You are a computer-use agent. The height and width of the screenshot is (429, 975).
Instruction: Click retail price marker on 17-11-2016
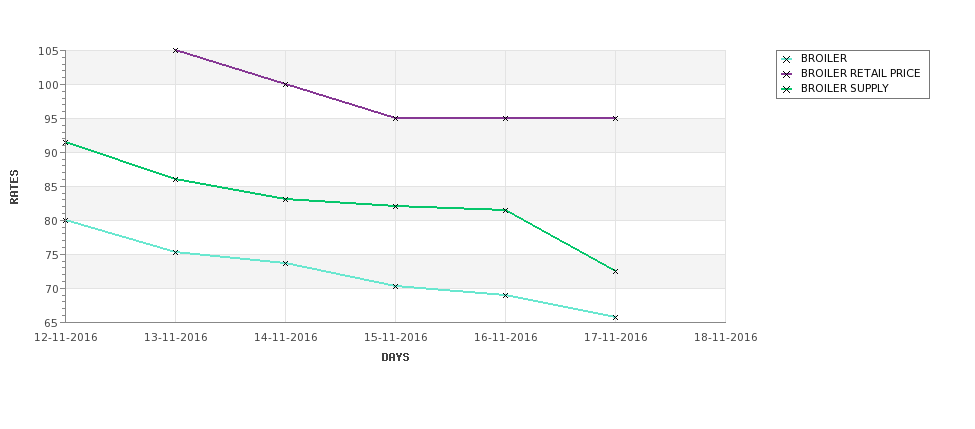pyautogui.click(x=615, y=118)
